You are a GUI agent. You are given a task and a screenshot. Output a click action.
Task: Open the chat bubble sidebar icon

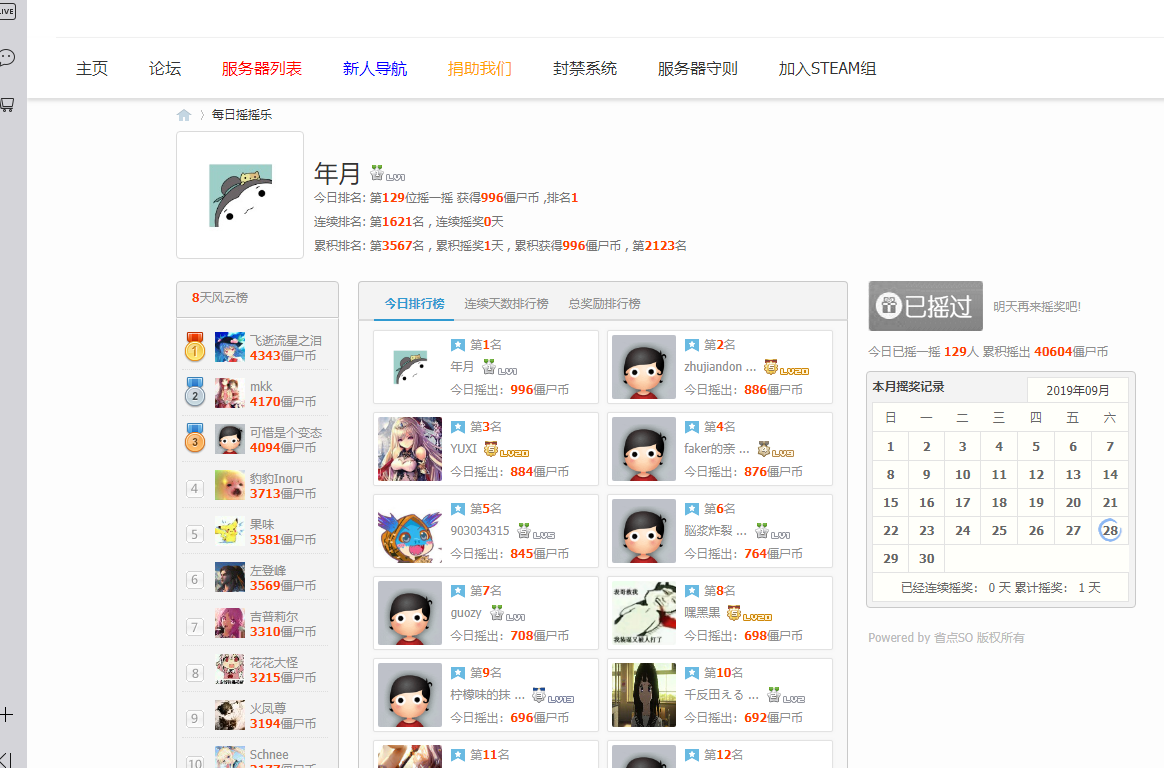7,57
